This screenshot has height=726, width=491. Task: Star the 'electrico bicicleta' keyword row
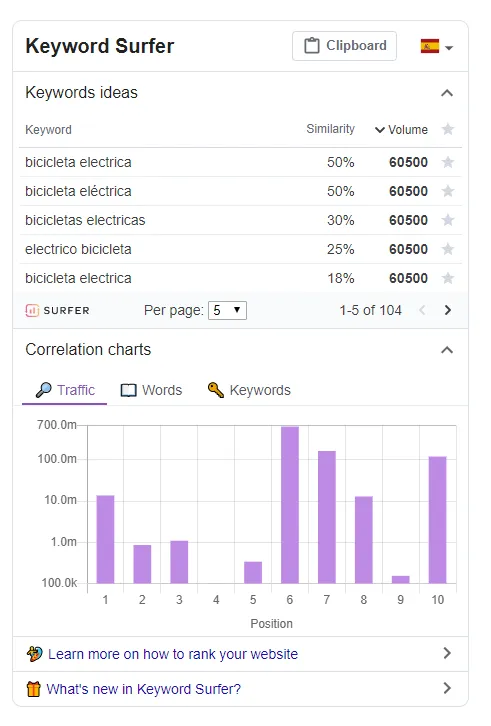447,249
